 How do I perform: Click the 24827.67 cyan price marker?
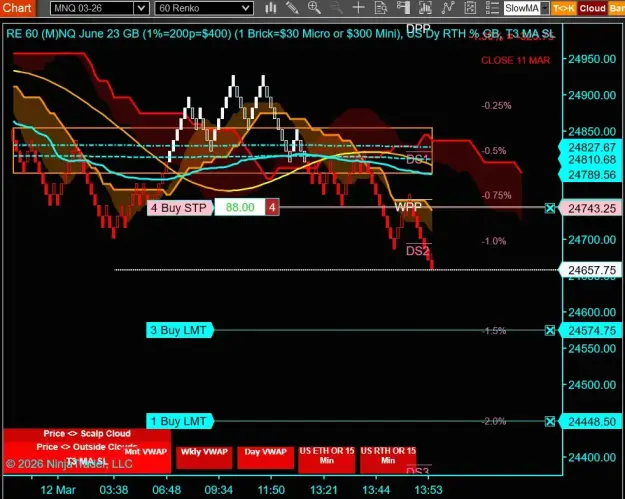(592, 147)
